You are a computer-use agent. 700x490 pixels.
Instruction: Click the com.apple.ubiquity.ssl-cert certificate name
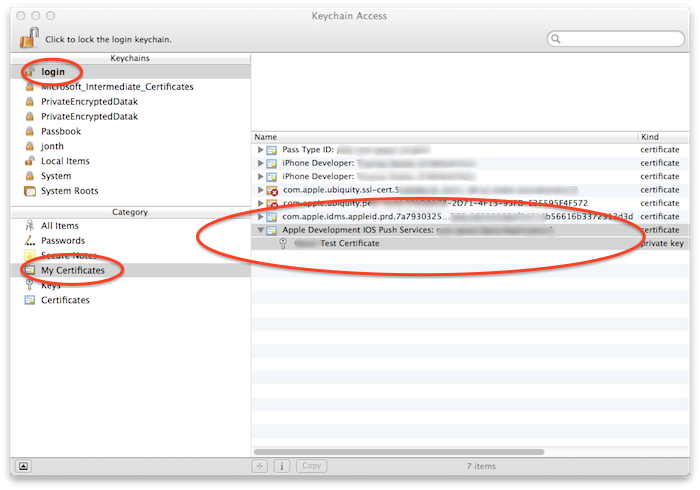coord(430,190)
